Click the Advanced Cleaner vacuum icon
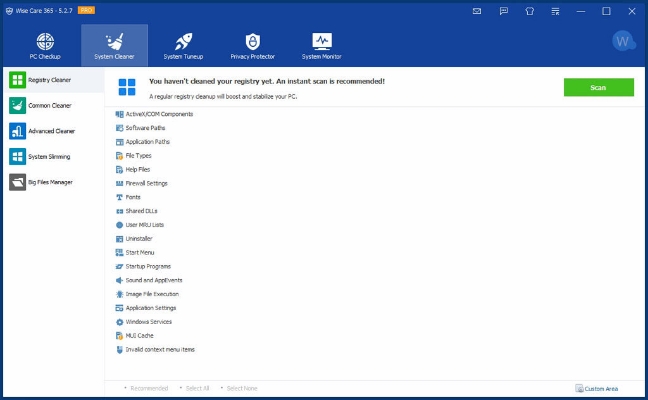 [17, 131]
